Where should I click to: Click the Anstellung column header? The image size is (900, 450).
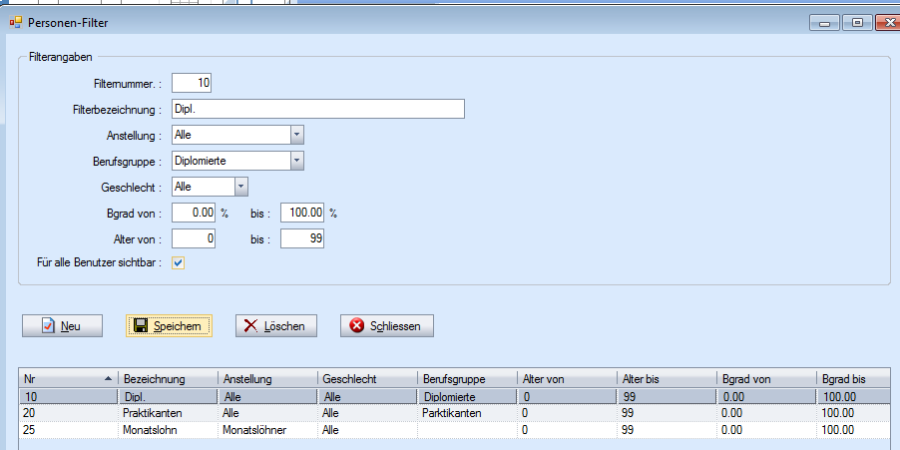click(268, 379)
